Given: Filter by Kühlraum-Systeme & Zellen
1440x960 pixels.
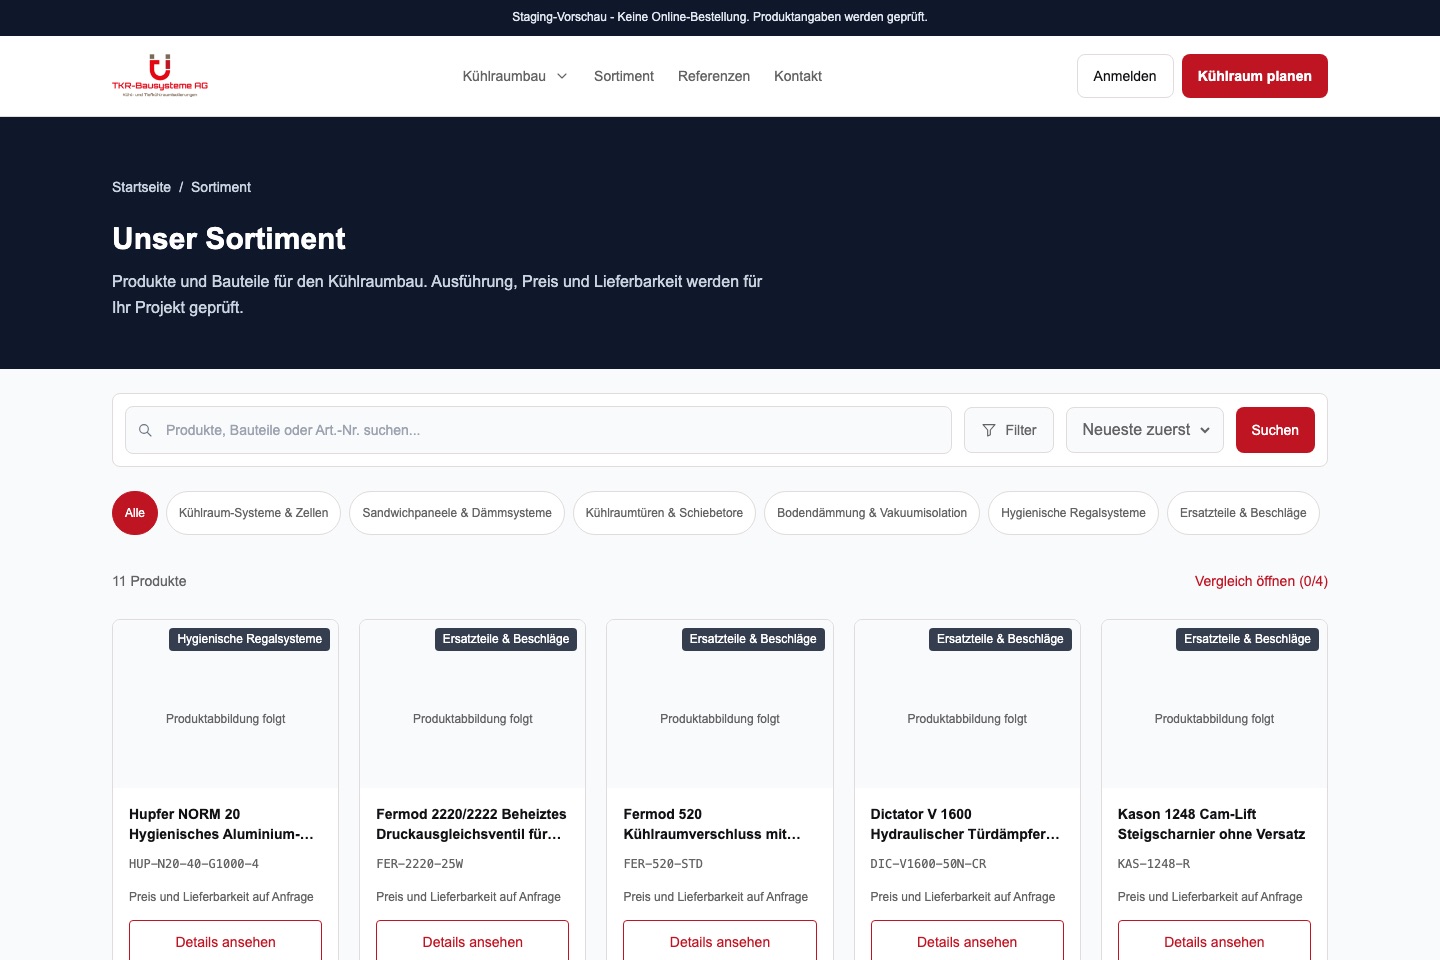Looking at the screenshot, I should 254,513.
